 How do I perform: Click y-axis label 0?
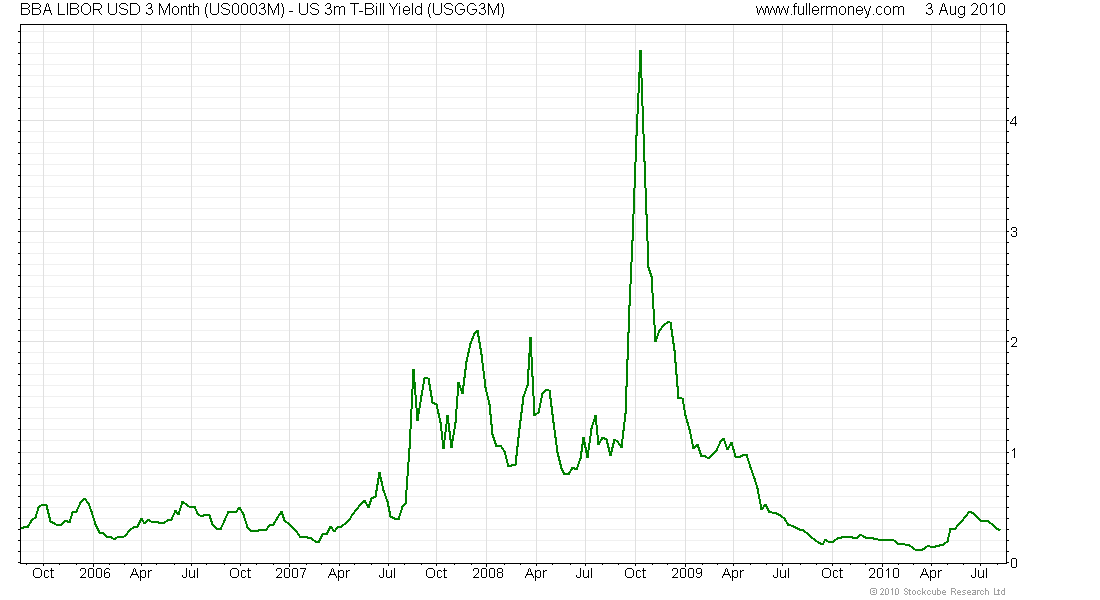(1014, 563)
